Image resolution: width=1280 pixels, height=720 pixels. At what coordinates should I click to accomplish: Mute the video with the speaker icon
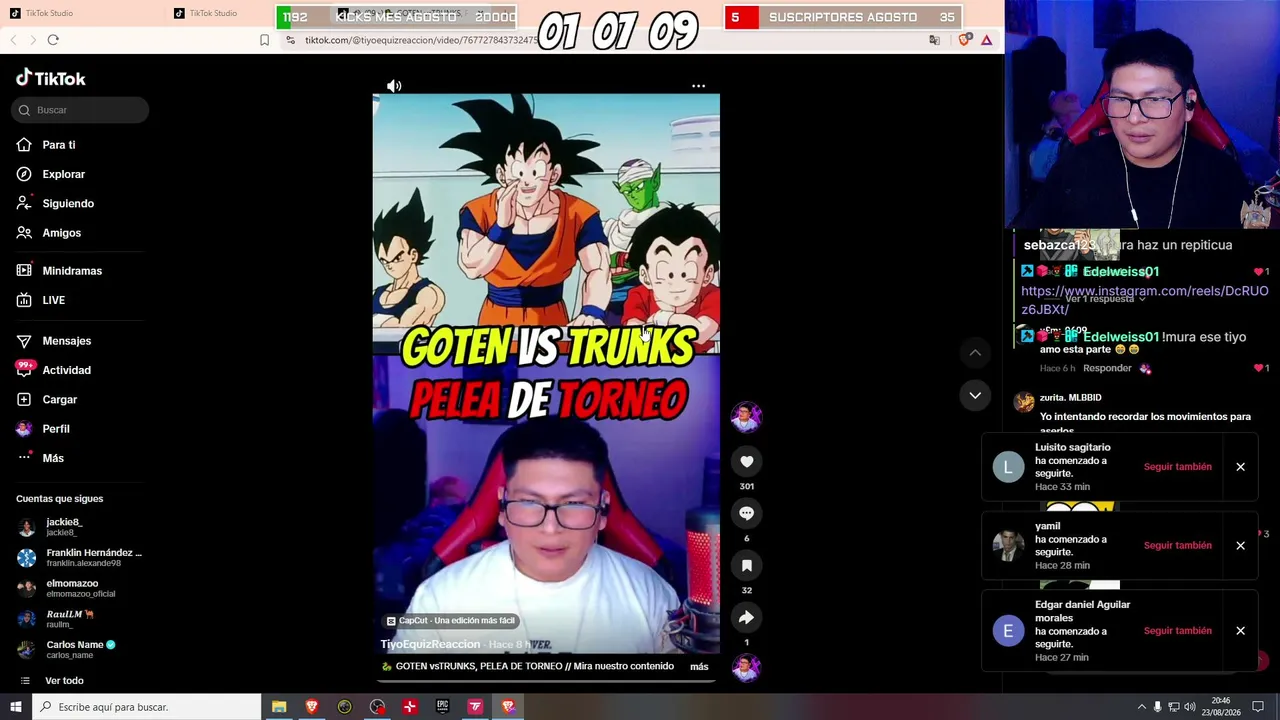[x=394, y=86]
